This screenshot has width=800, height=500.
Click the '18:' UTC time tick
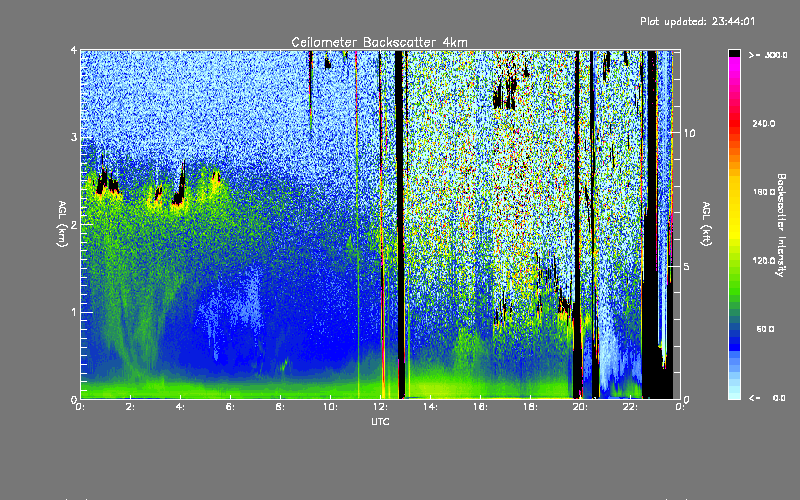(530, 407)
